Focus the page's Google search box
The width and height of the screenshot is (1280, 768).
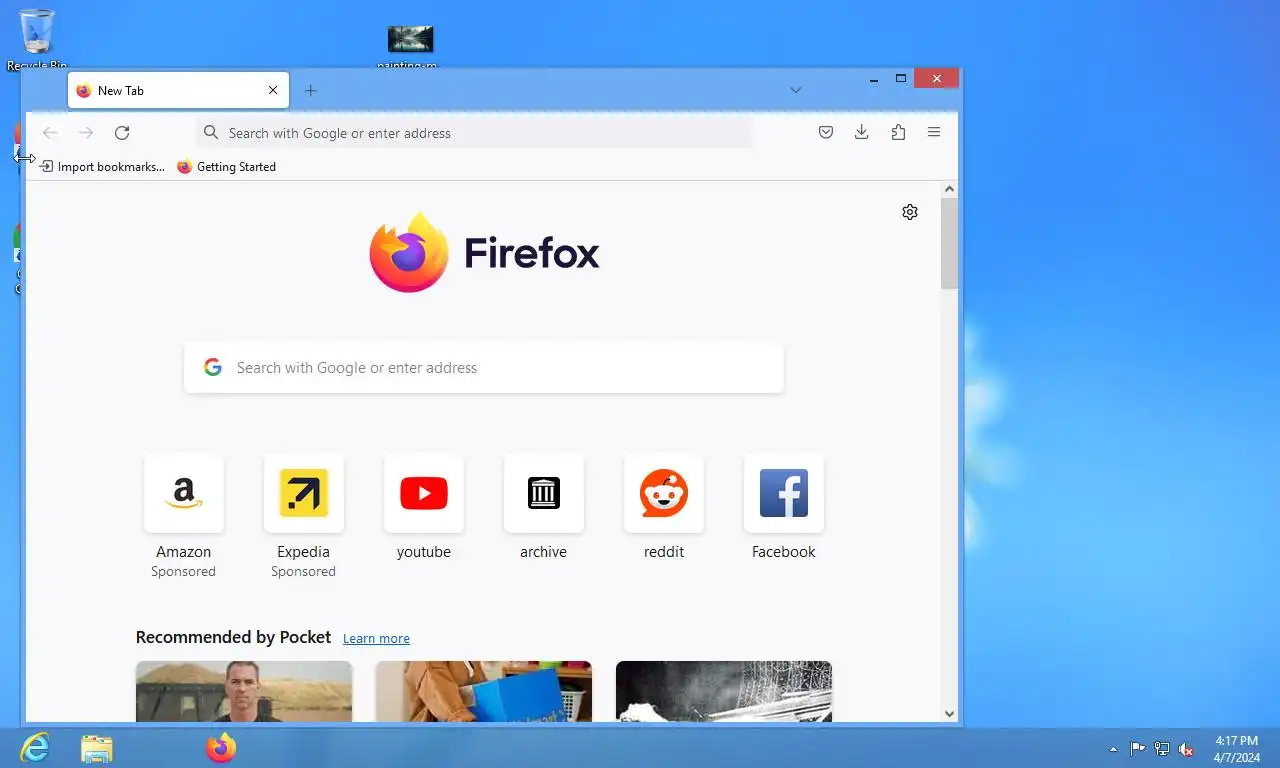click(x=484, y=368)
